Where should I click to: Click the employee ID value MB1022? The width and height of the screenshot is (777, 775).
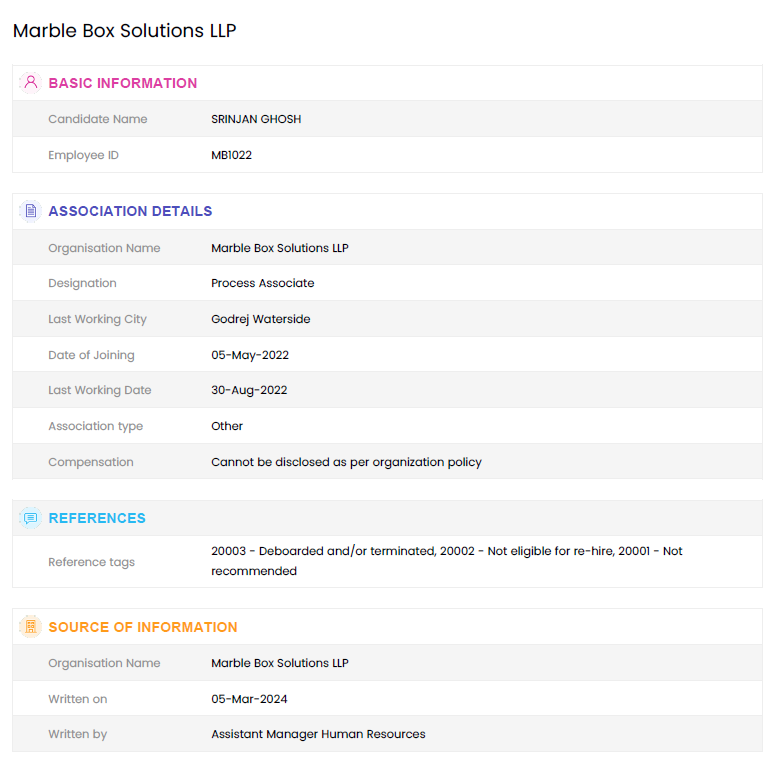tap(231, 155)
